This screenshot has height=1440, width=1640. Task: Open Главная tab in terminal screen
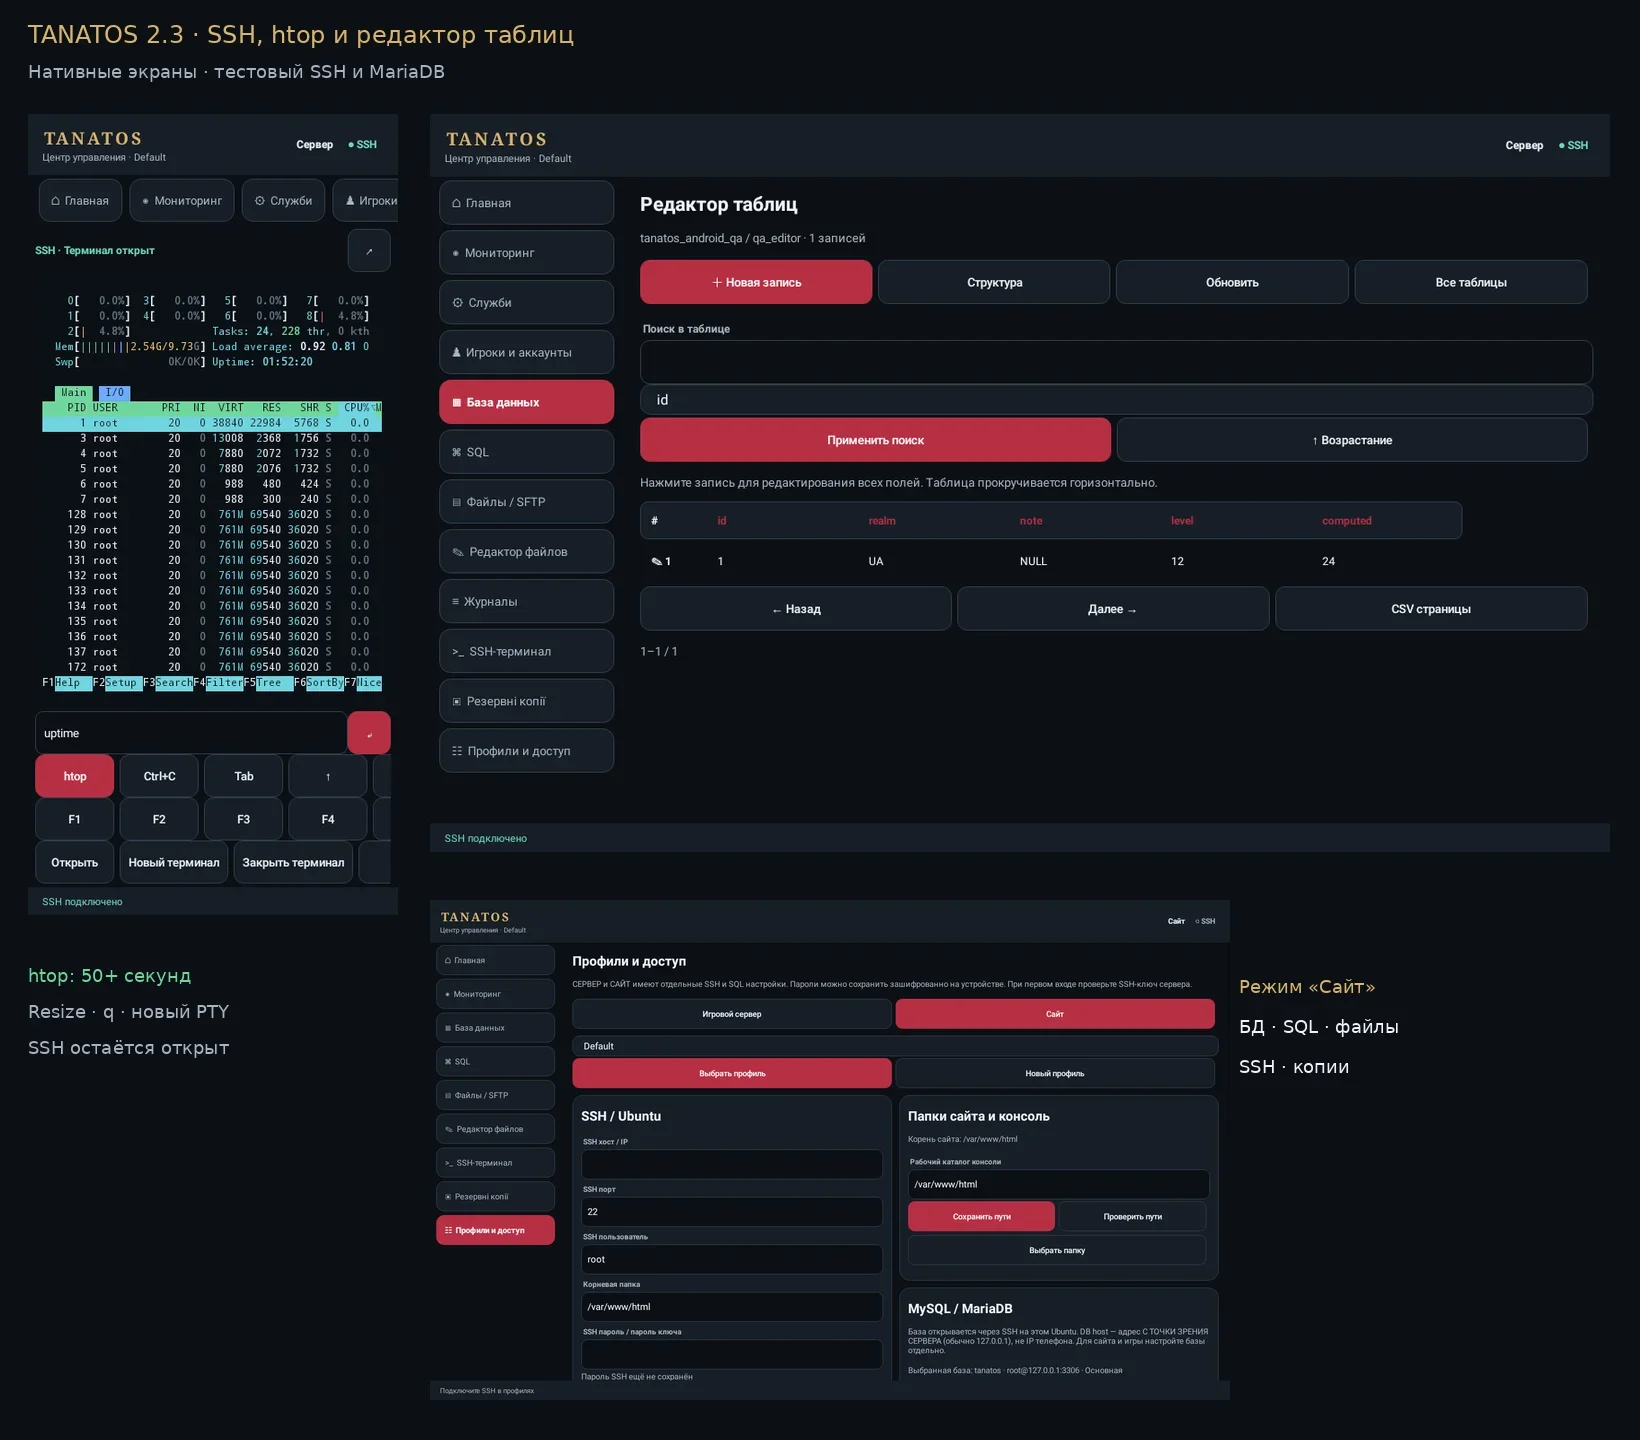tap(80, 200)
